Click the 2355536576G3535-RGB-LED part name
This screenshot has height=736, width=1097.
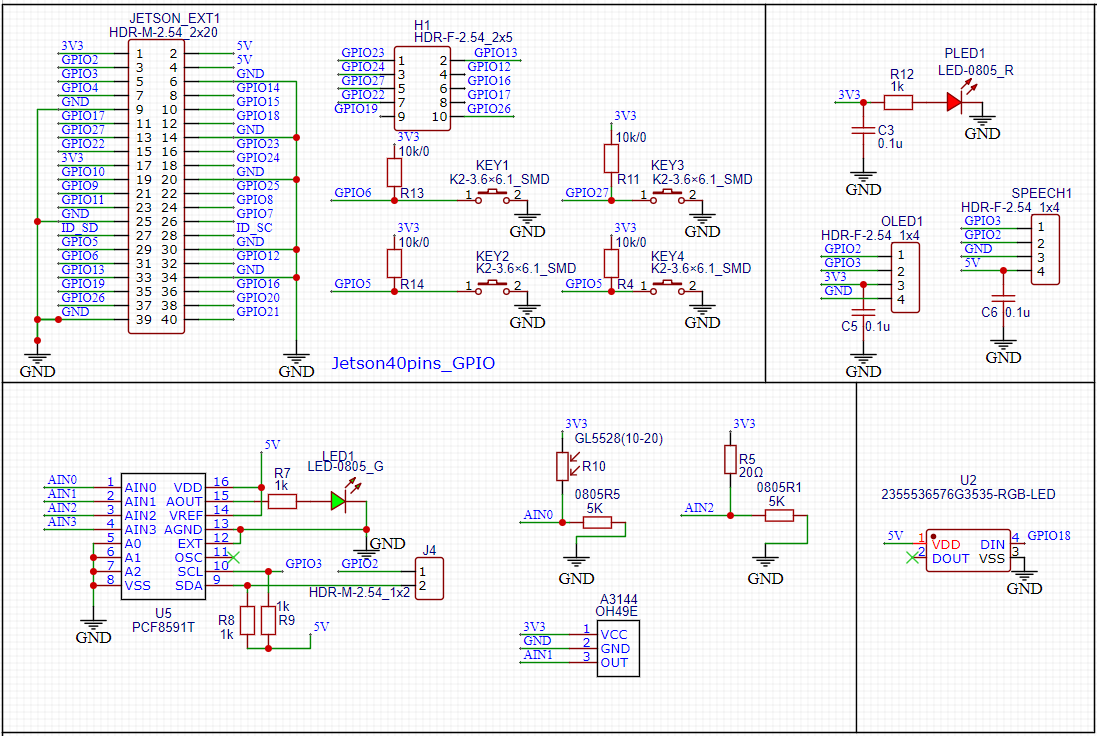968,494
